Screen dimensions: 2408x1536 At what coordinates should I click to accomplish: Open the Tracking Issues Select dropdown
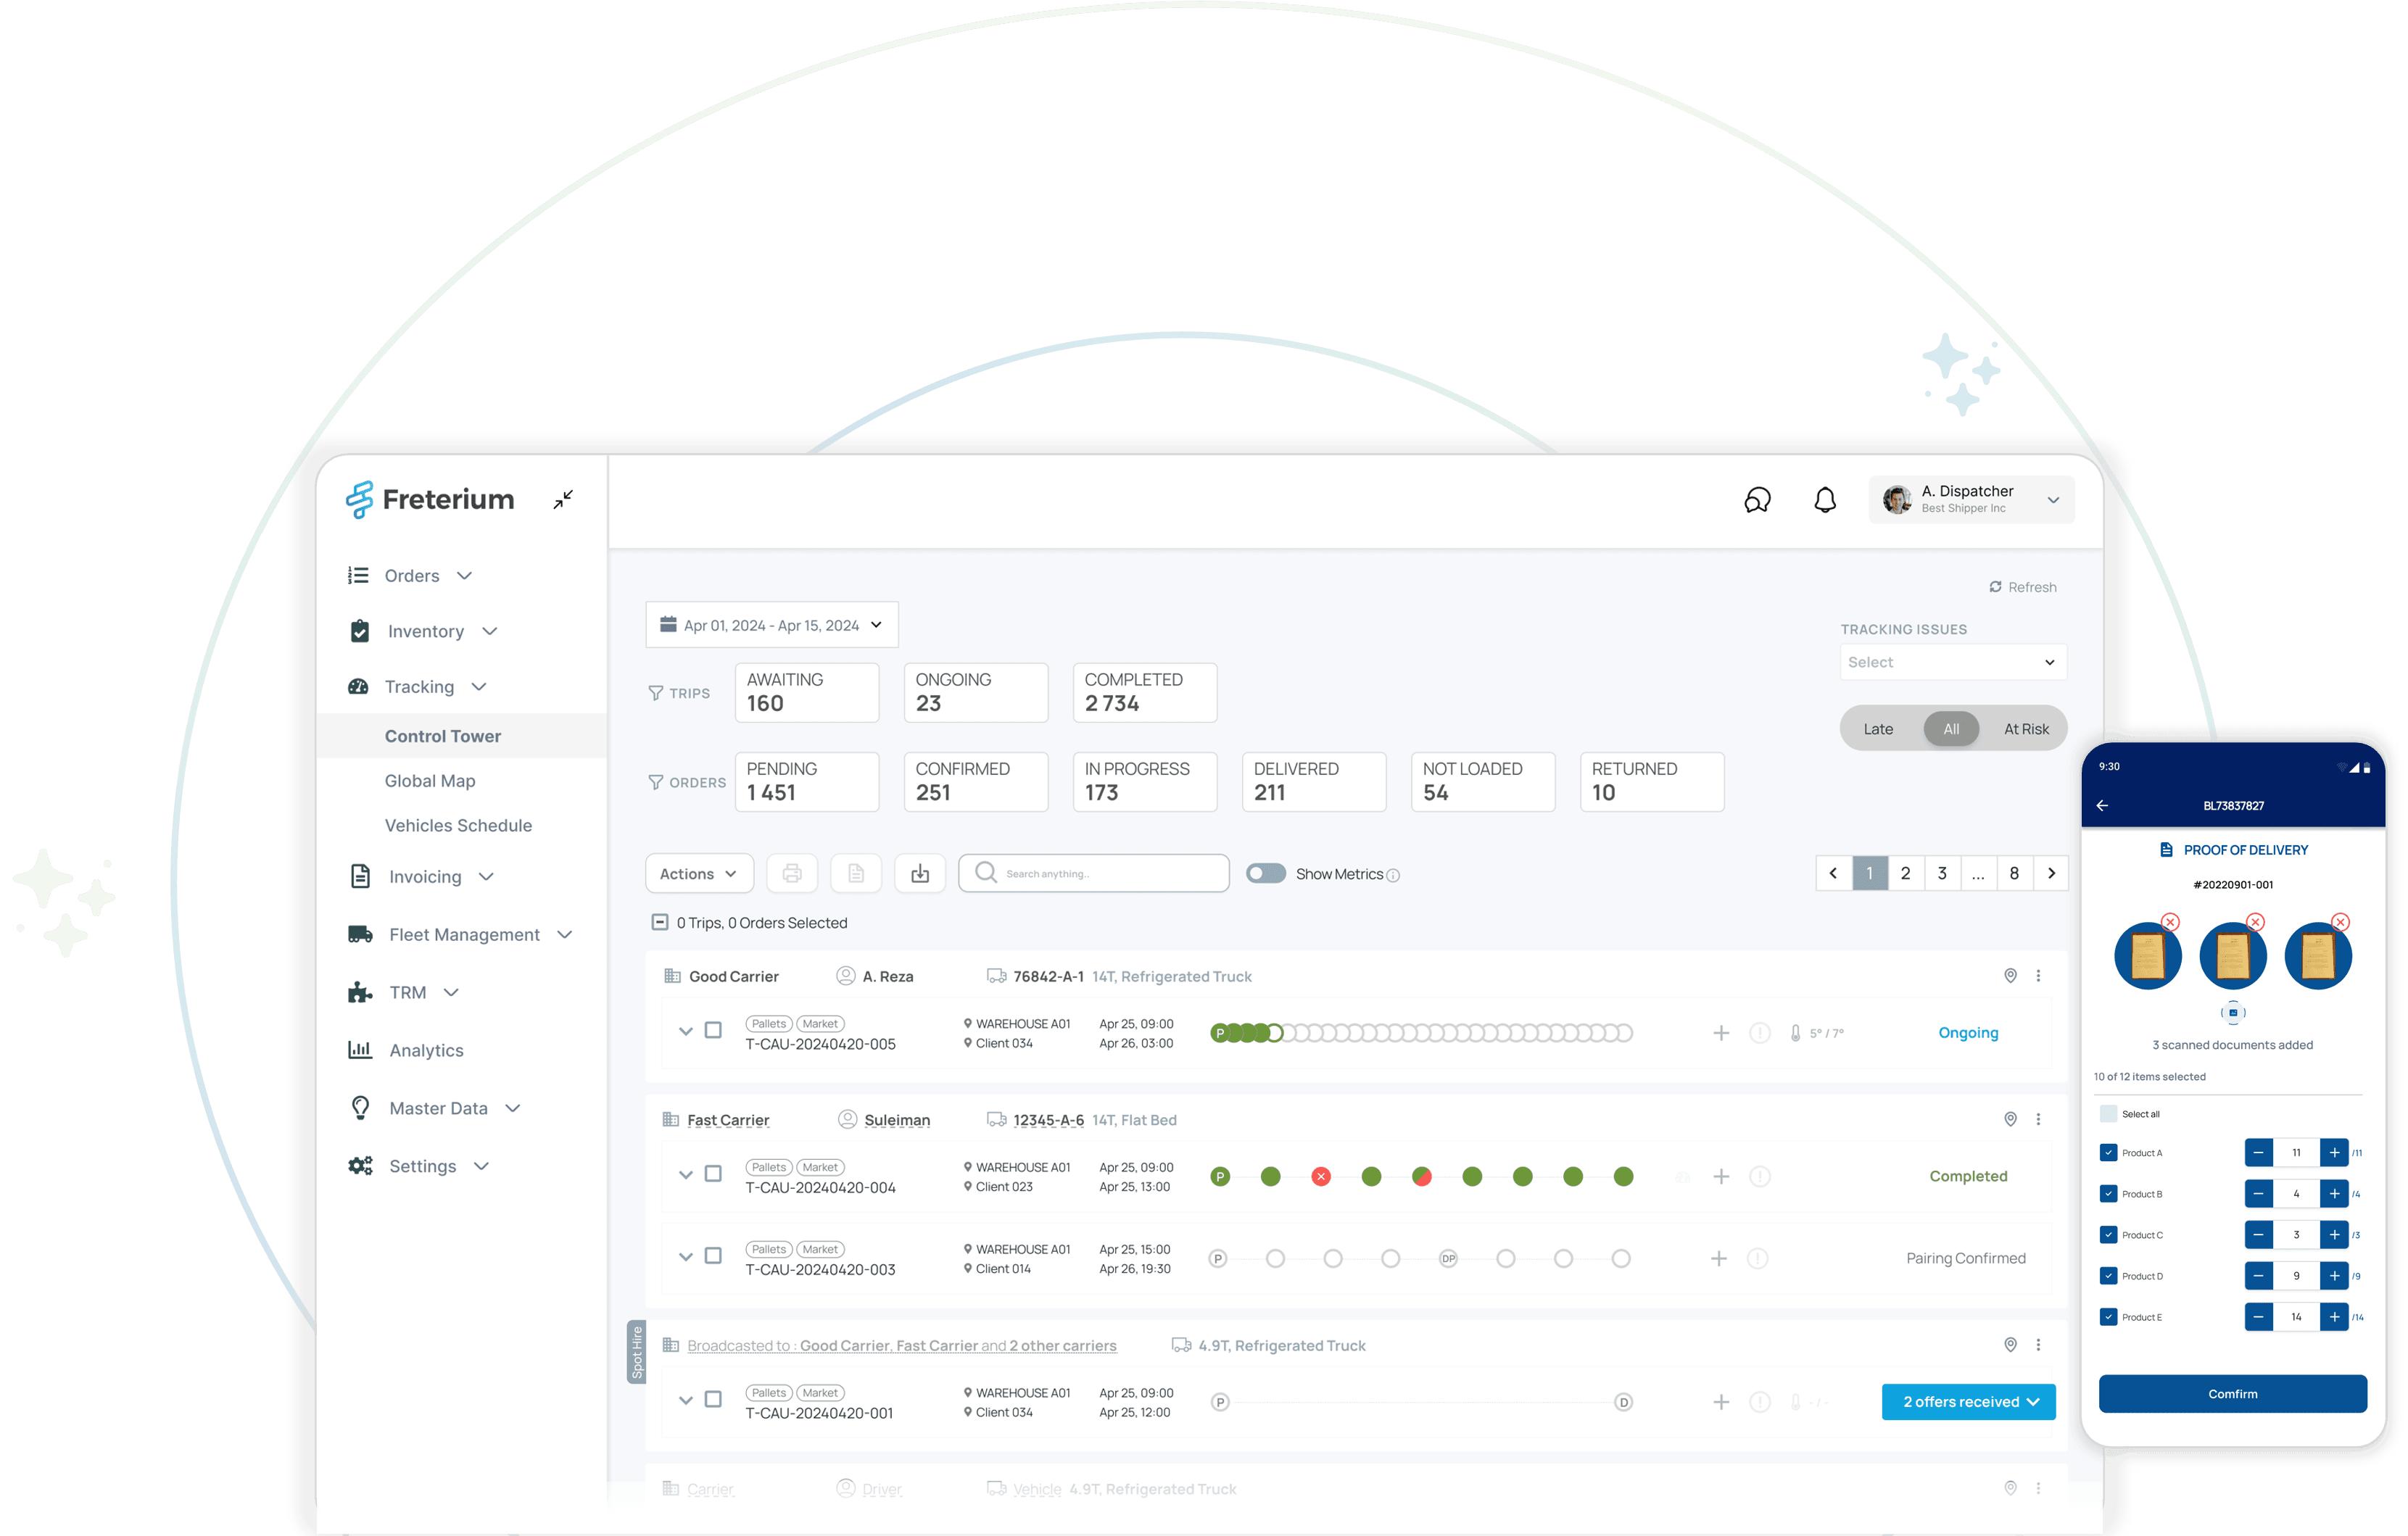(1952, 662)
